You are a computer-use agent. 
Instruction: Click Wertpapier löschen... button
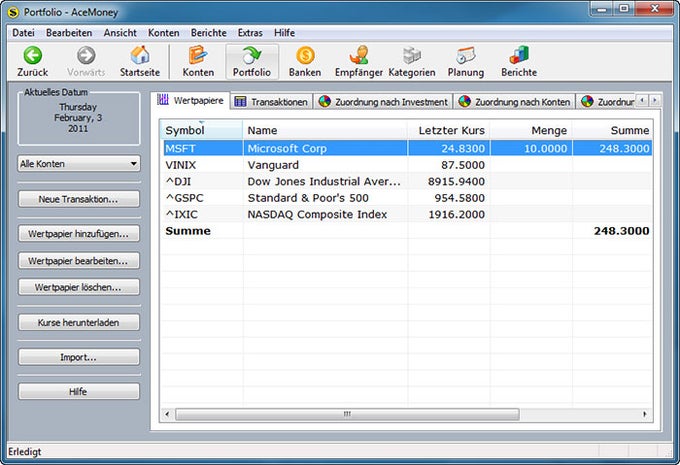tap(79, 287)
